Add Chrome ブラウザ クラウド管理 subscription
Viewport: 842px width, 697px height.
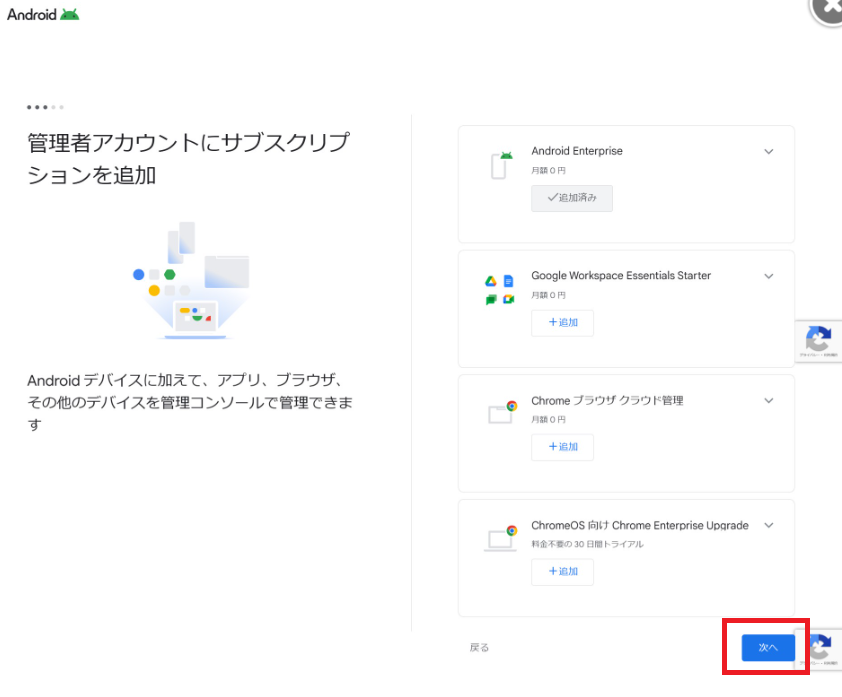pos(562,447)
